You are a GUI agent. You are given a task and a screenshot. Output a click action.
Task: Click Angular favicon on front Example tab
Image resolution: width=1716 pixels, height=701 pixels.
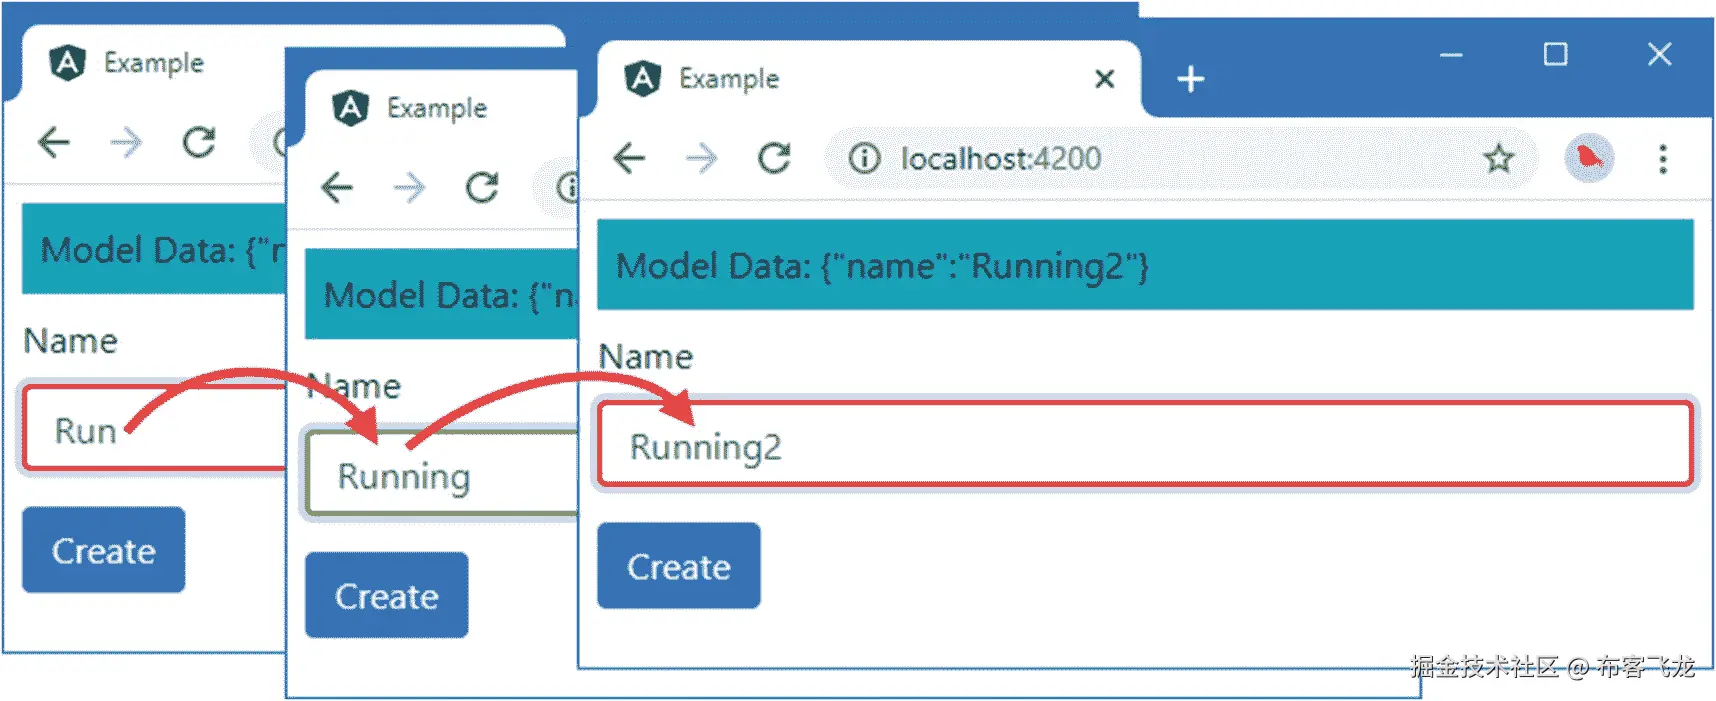point(642,78)
